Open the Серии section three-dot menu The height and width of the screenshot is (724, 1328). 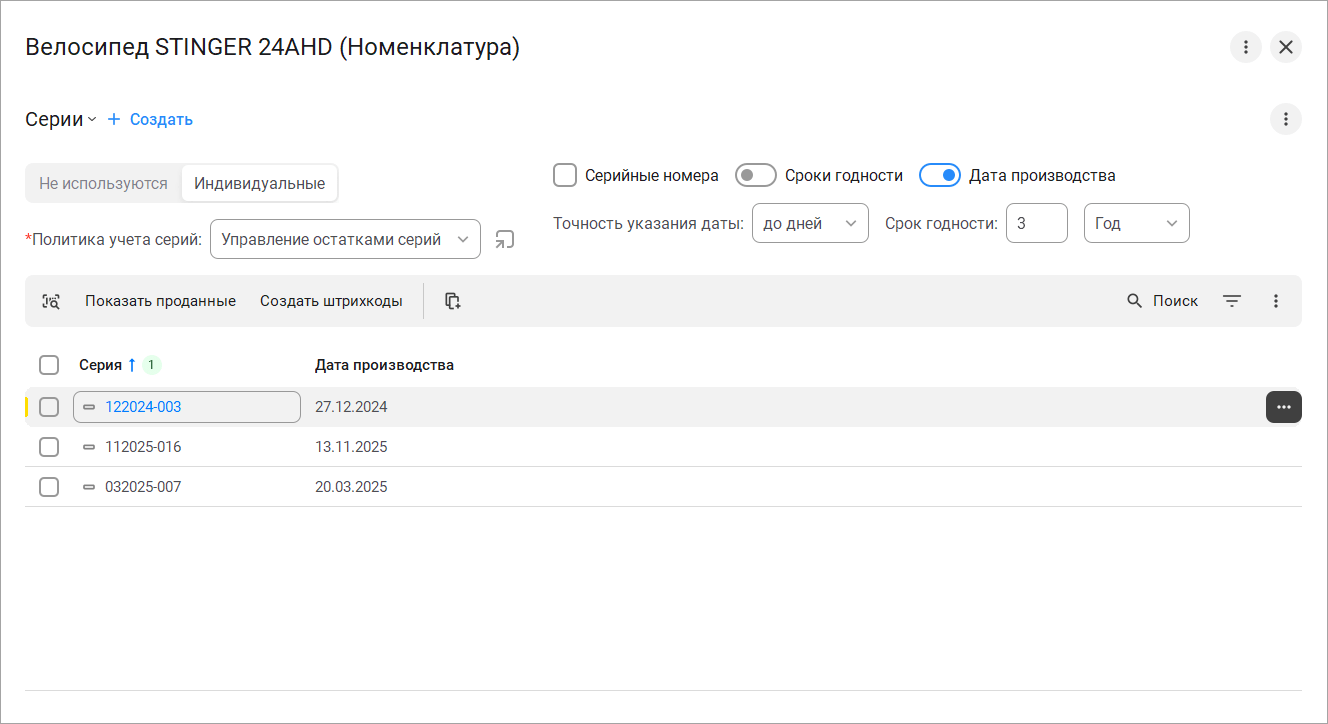point(1285,120)
